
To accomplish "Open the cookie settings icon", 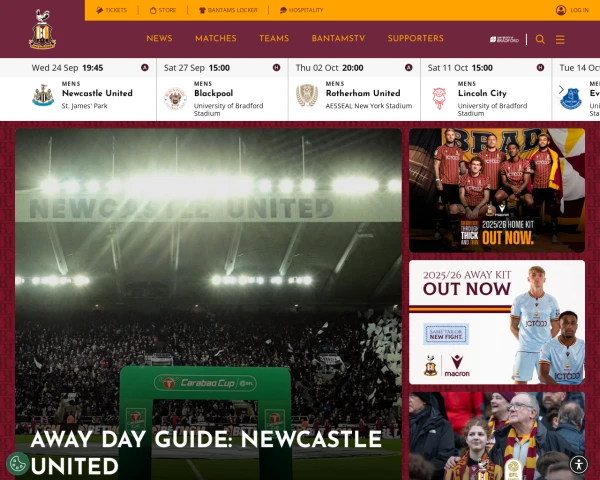I will click(x=17, y=464).
